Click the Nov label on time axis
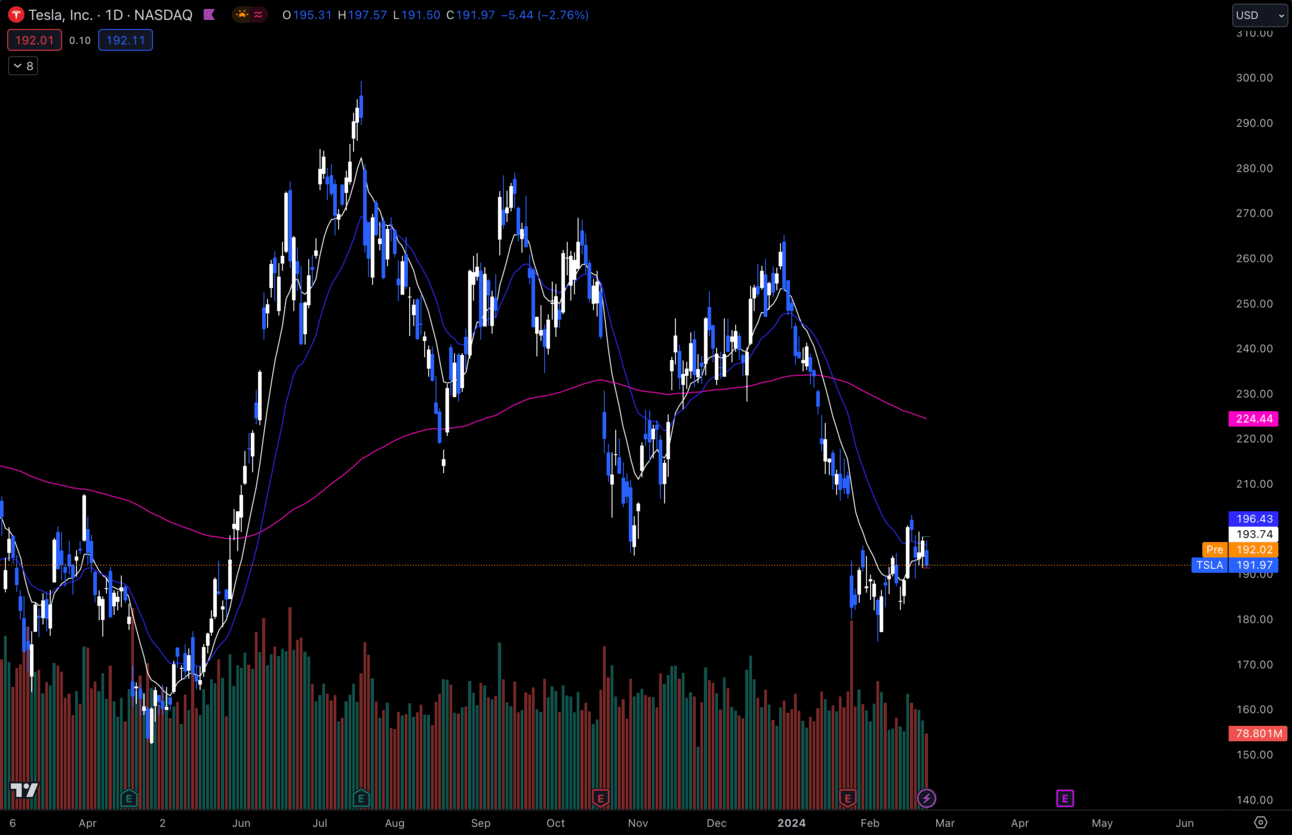Screen dimensions: 1292x835 (x=638, y=823)
